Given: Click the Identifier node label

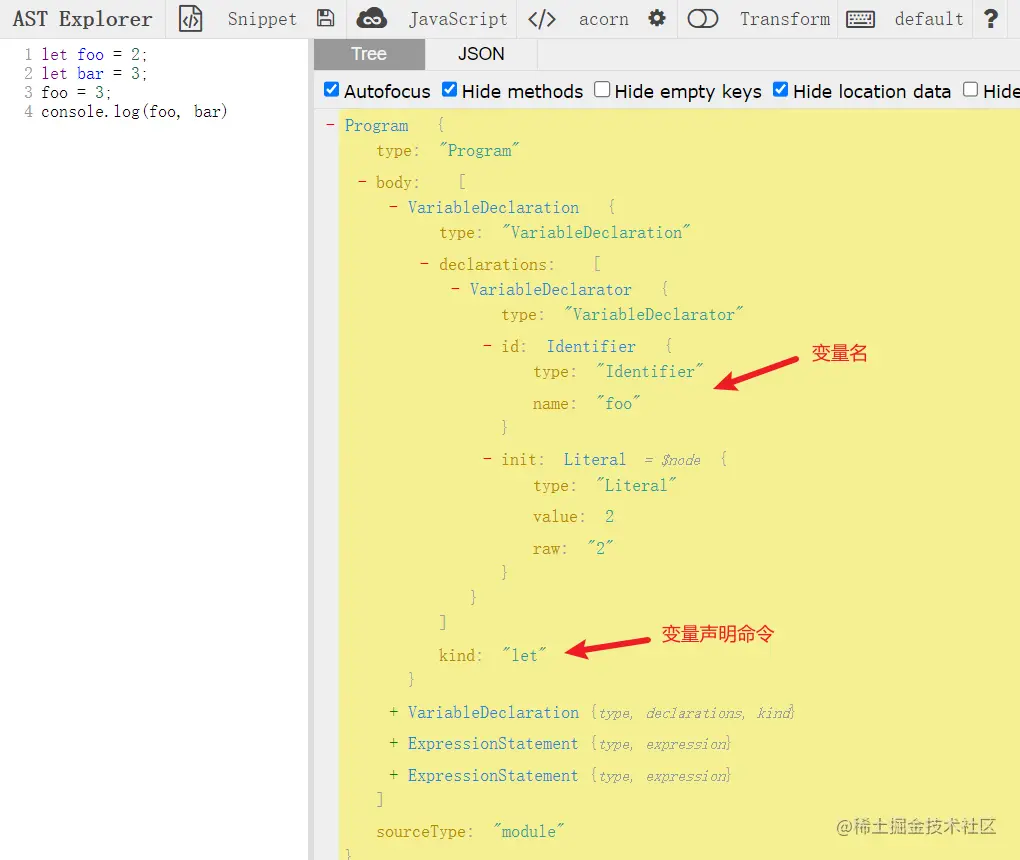Looking at the screenshot, I should pos(591,347).
